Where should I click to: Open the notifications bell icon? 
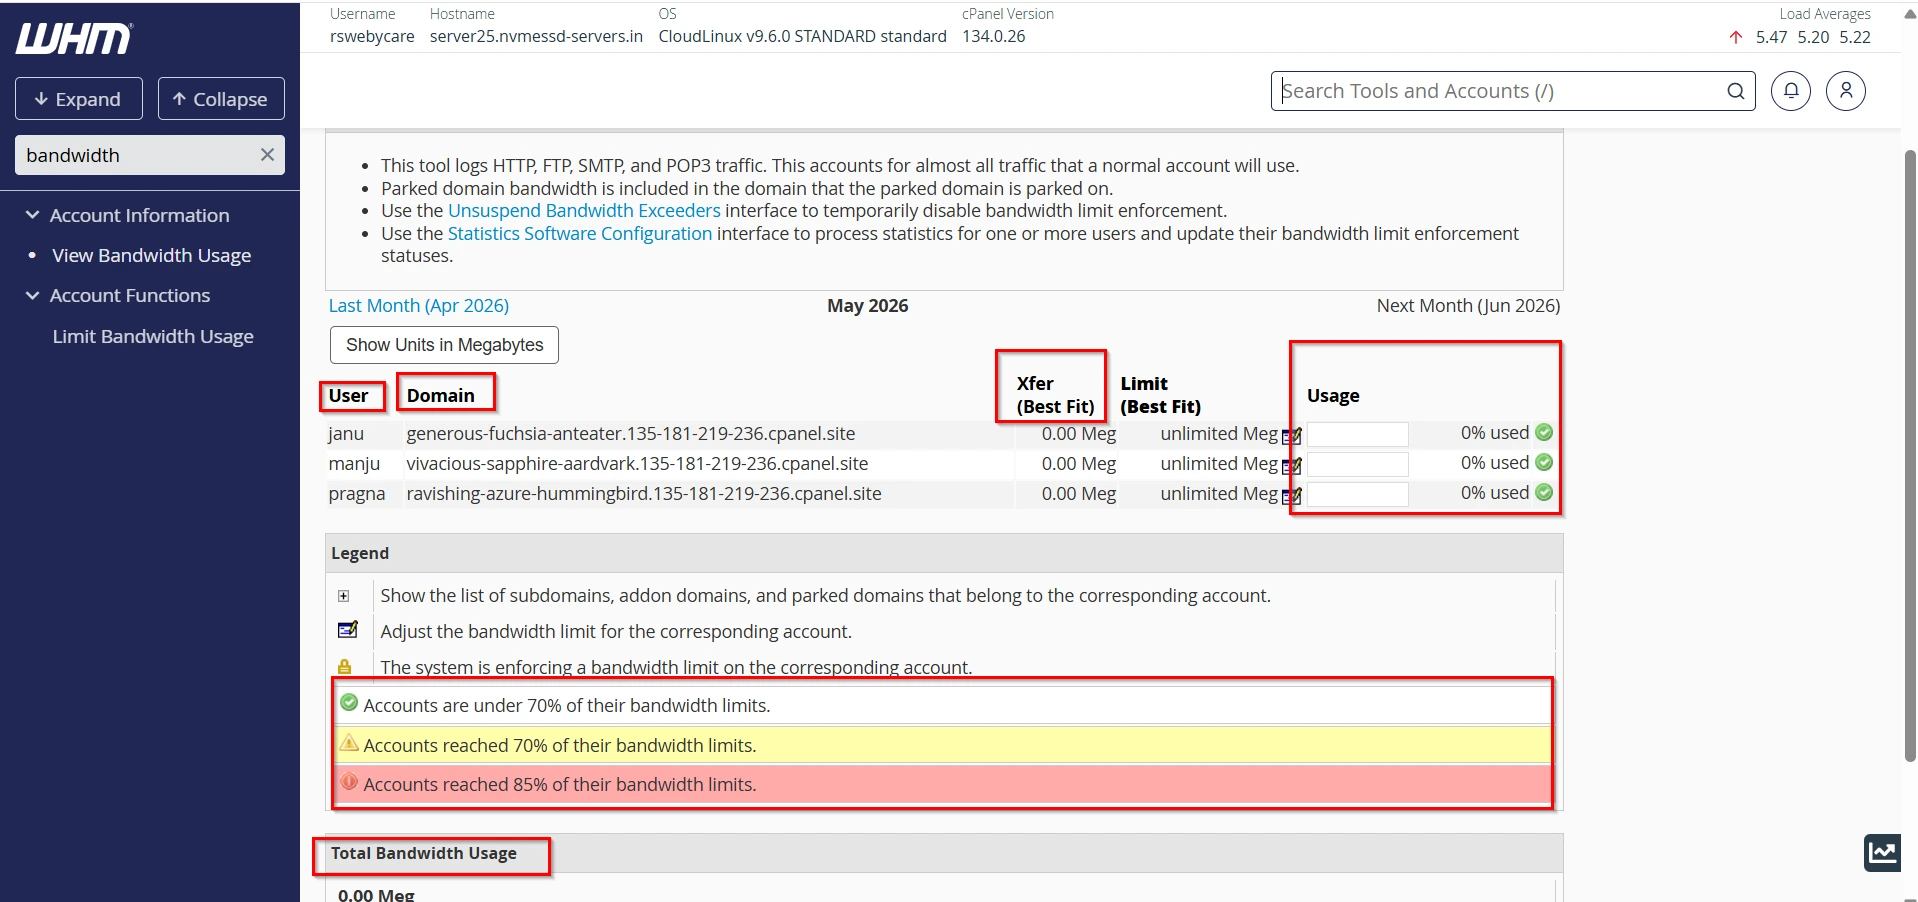pyautogui.click(x=1790, y=91)
